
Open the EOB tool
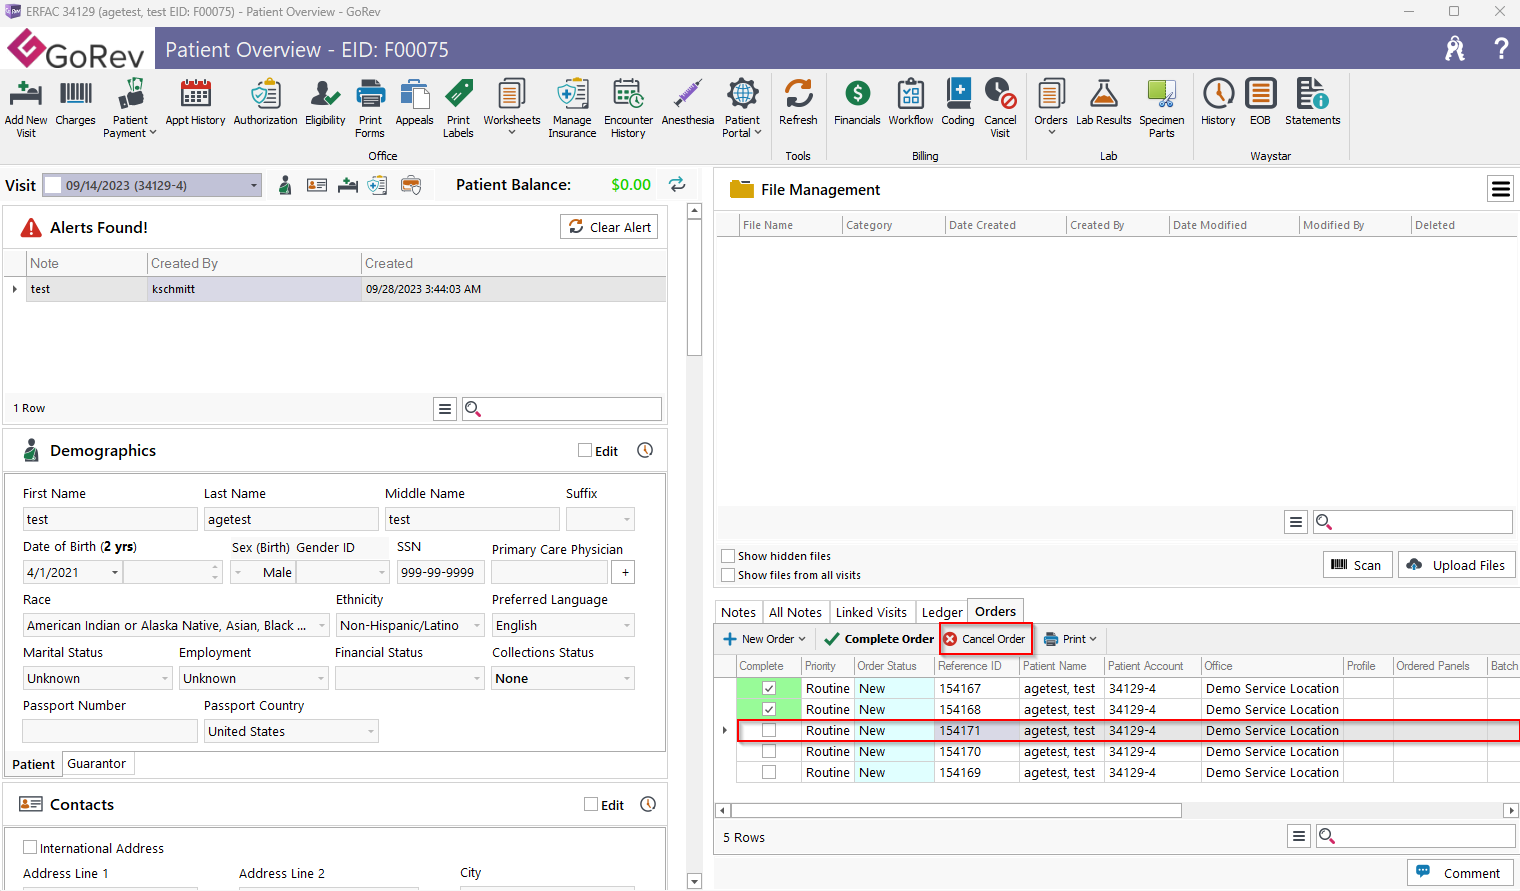tap(1260, 103)
